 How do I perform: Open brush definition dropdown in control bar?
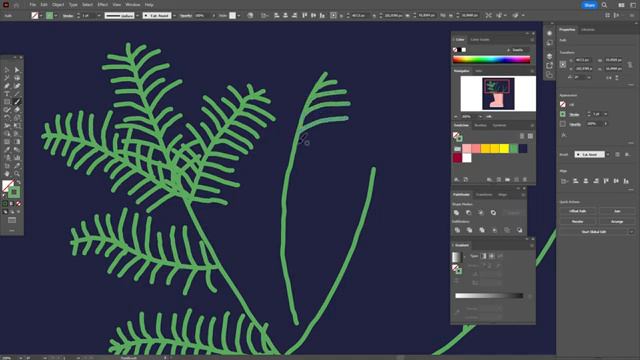tap(174, 16)
